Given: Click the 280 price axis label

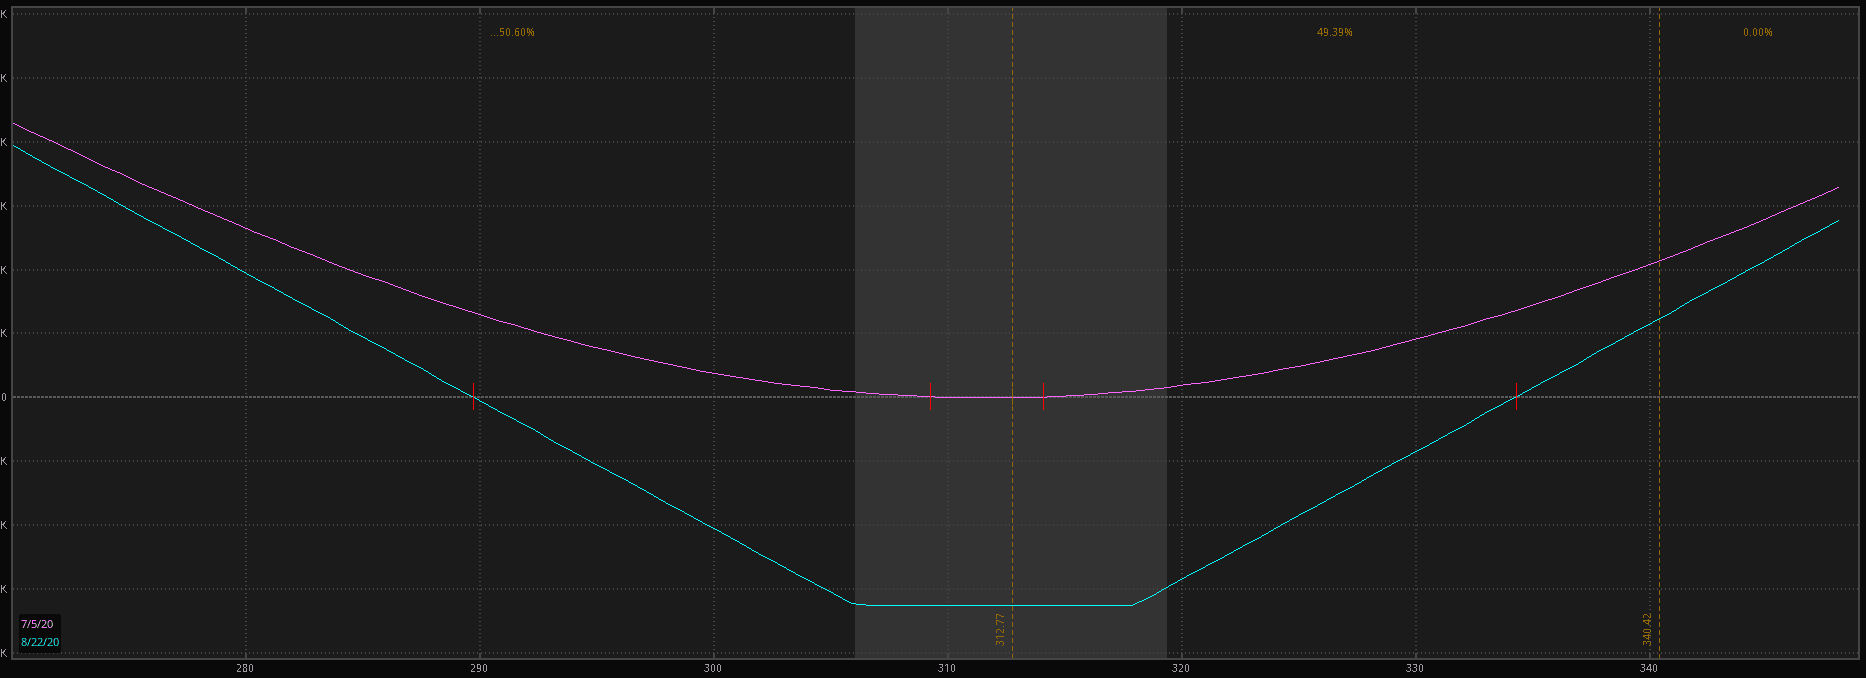Looking at the screenshot, I should click(x=245, y=668).
